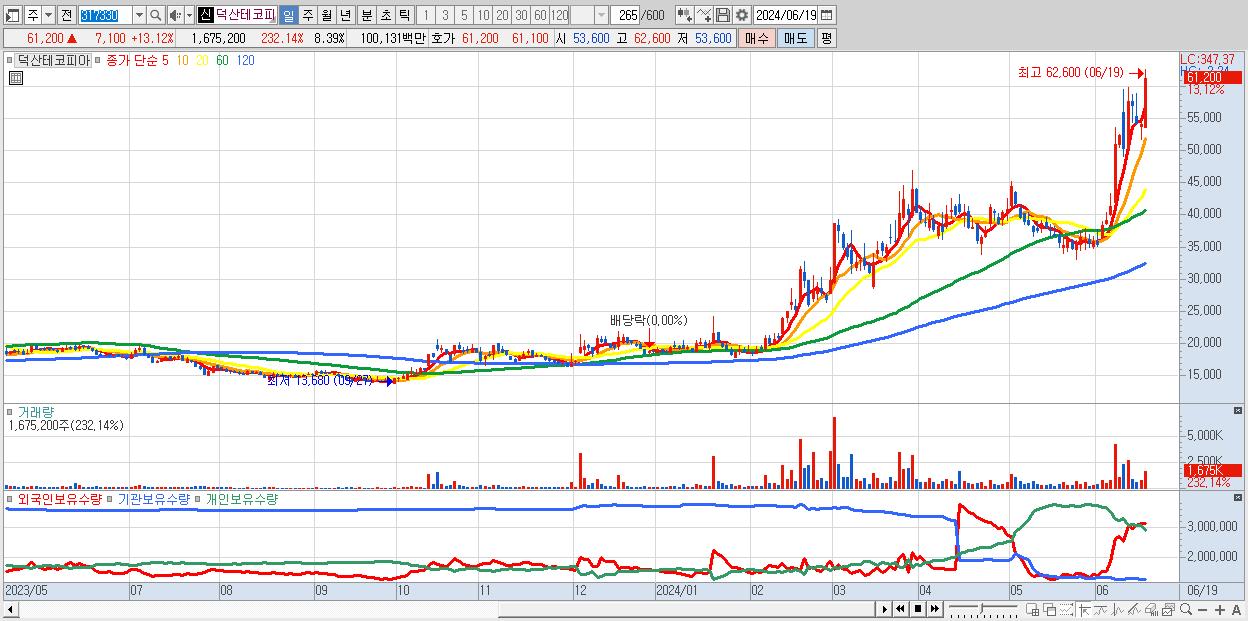
Task: Click the stop square button
Action: pyautogui.click(x=918, y=609)
